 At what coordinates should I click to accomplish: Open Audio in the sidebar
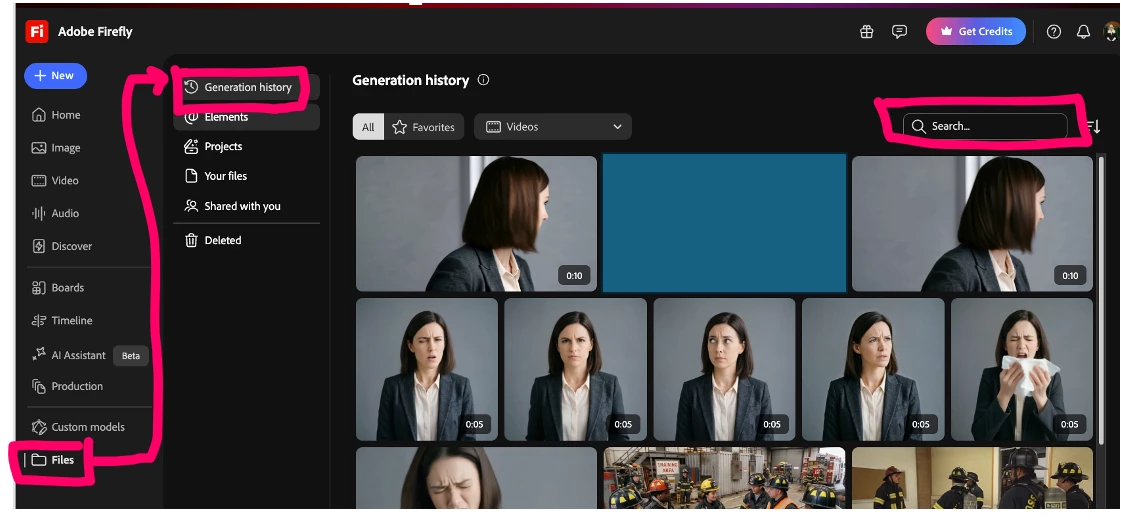click(x=55, y=213)
